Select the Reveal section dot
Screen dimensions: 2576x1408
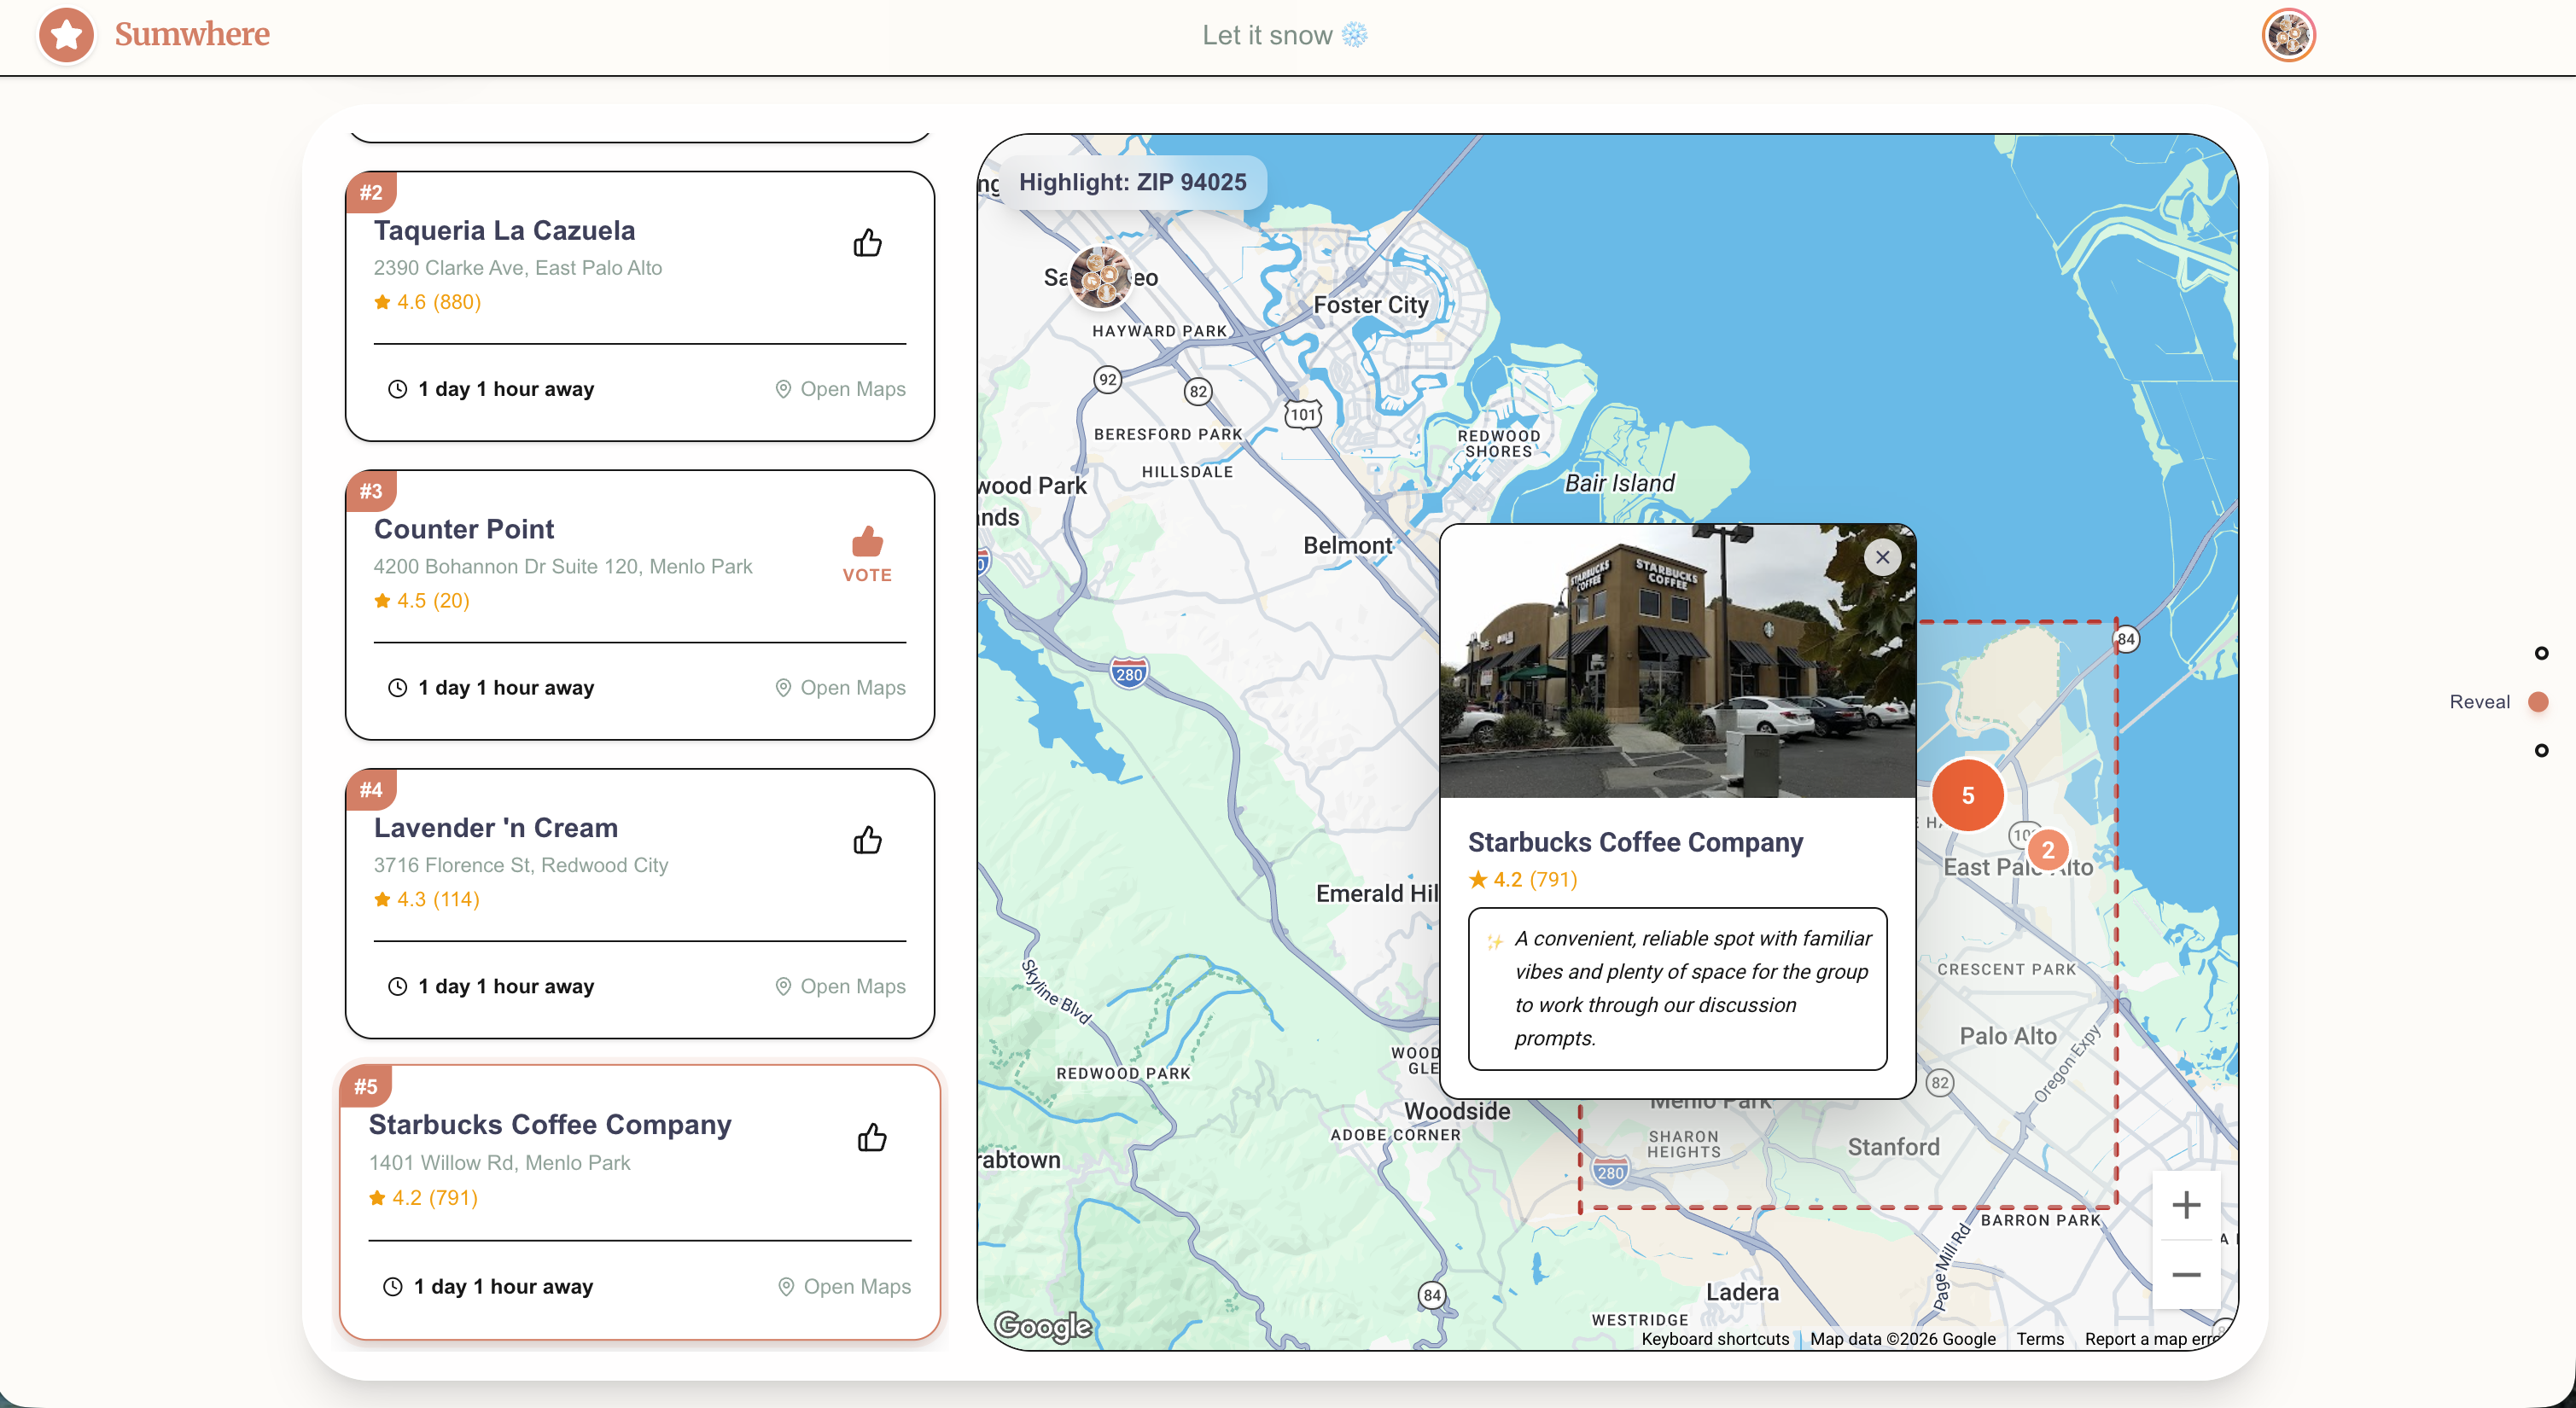(x=2538, y=702)
